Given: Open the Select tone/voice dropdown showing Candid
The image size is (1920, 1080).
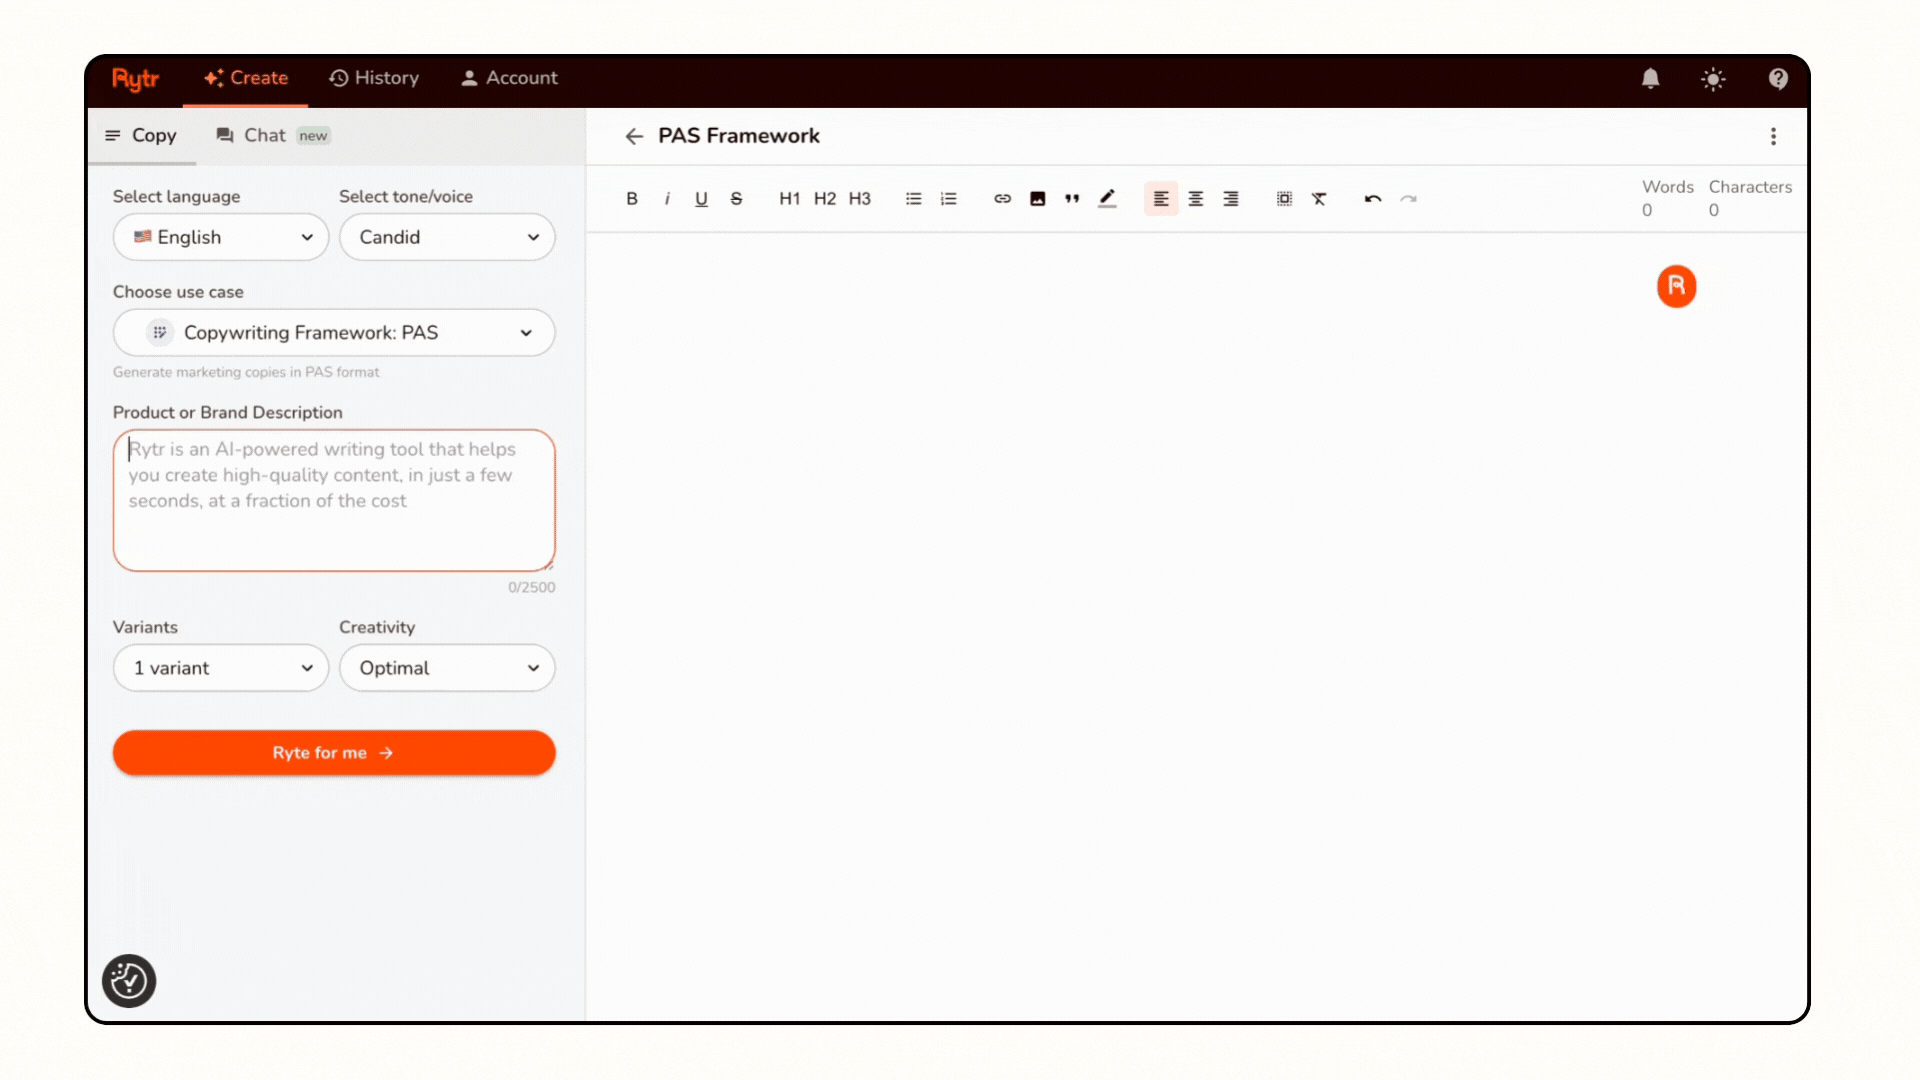Looking at the screenshot, I should (447, 237).
